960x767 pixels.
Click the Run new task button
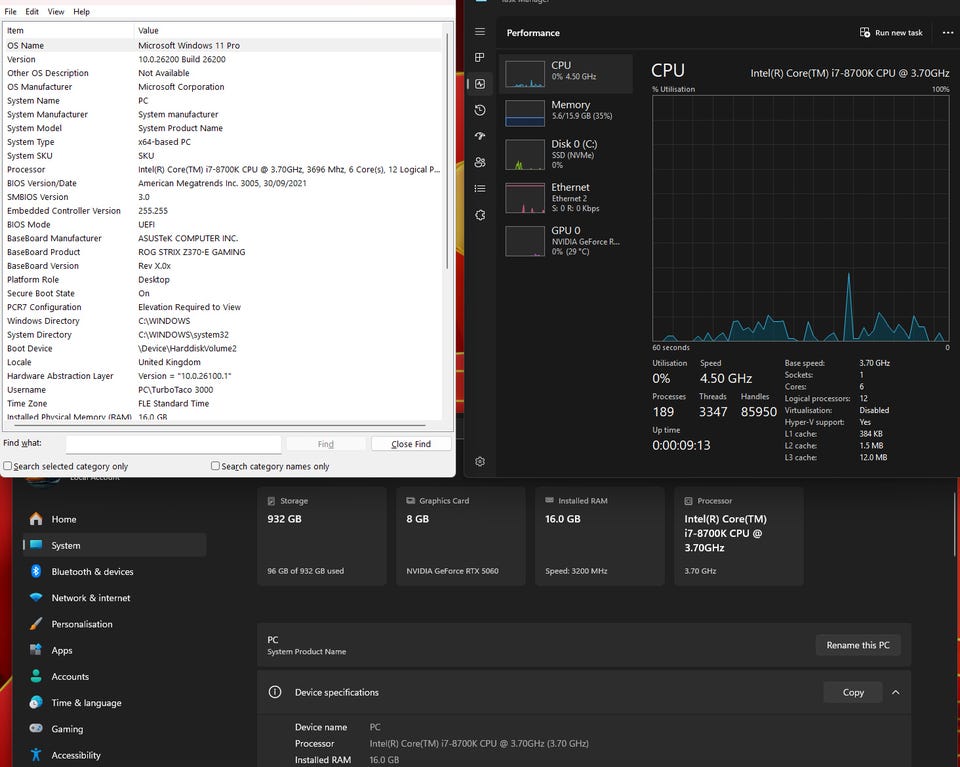(x=891, y=33)
